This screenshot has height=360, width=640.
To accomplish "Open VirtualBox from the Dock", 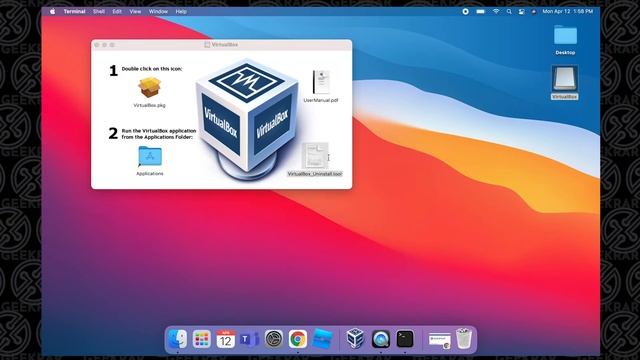I will pyautogui.click(x=355, y=339).
